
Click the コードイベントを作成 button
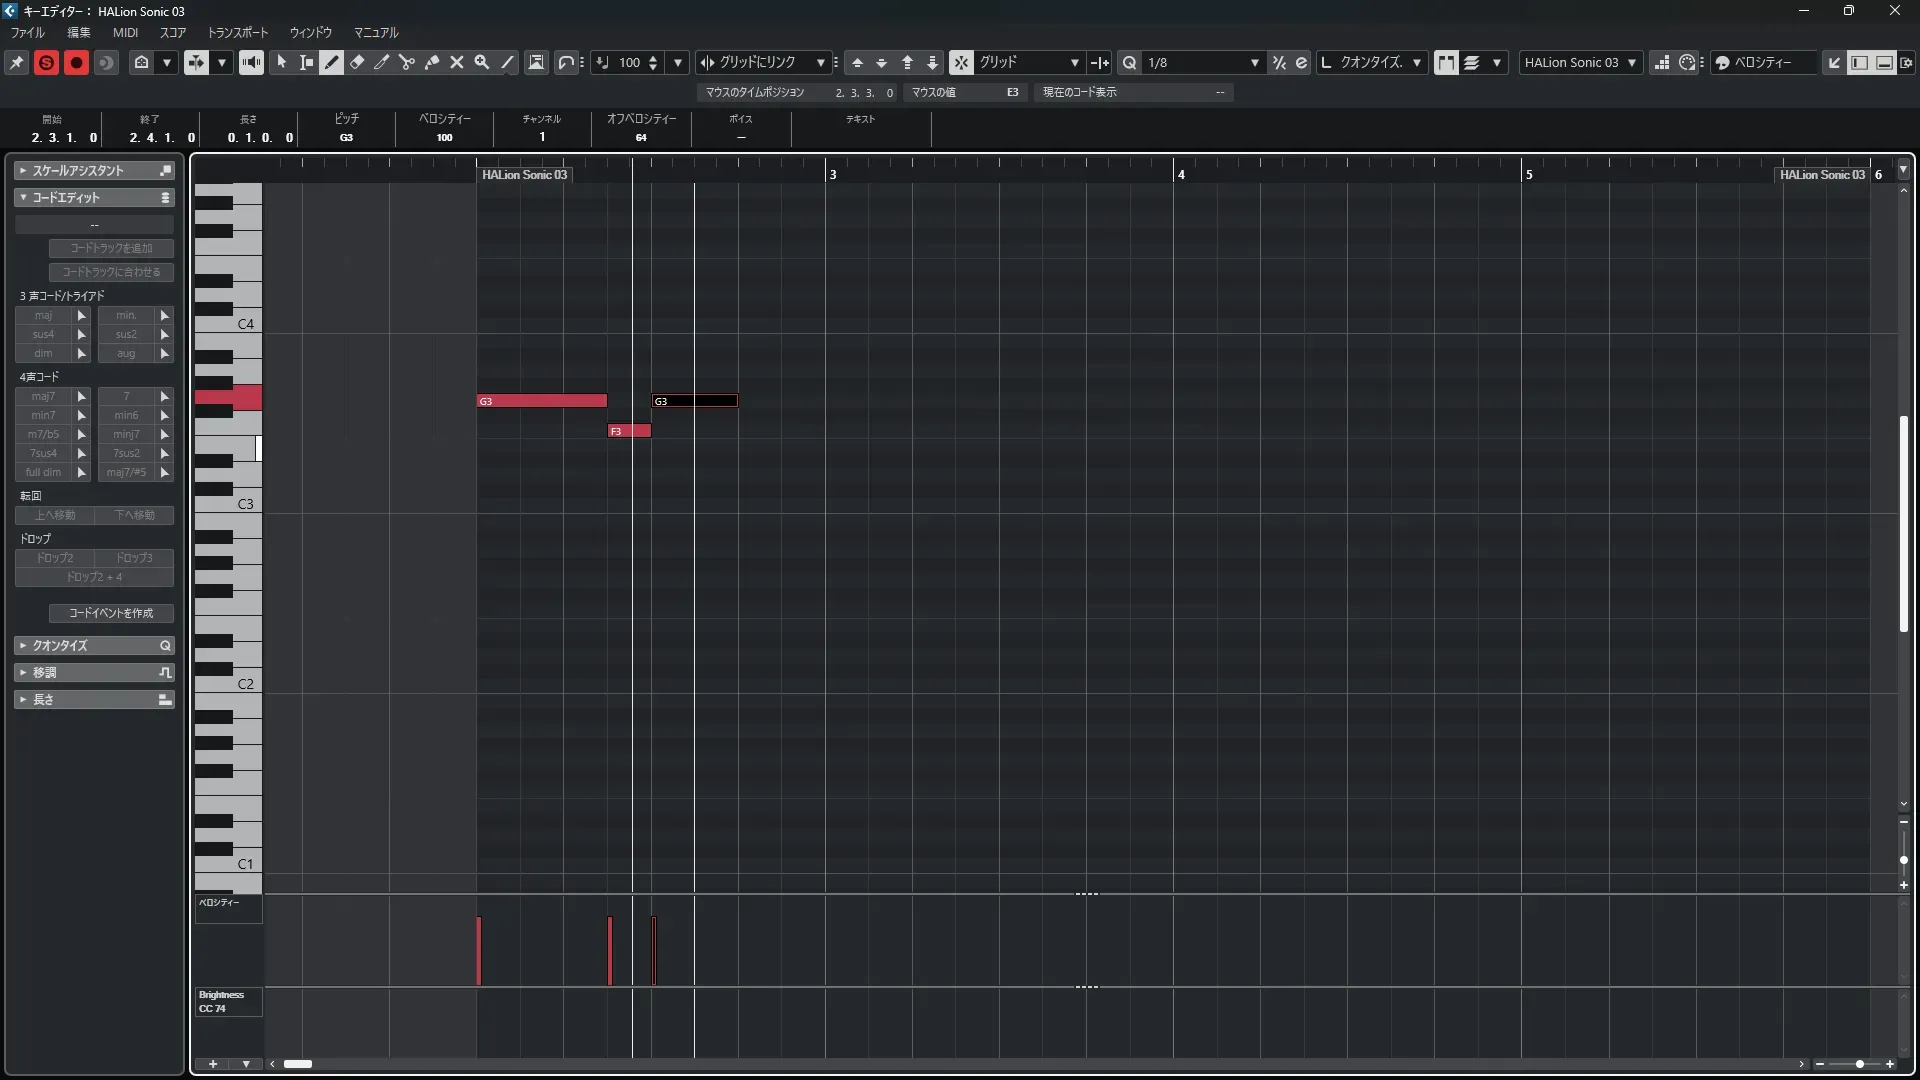[111, 613]
